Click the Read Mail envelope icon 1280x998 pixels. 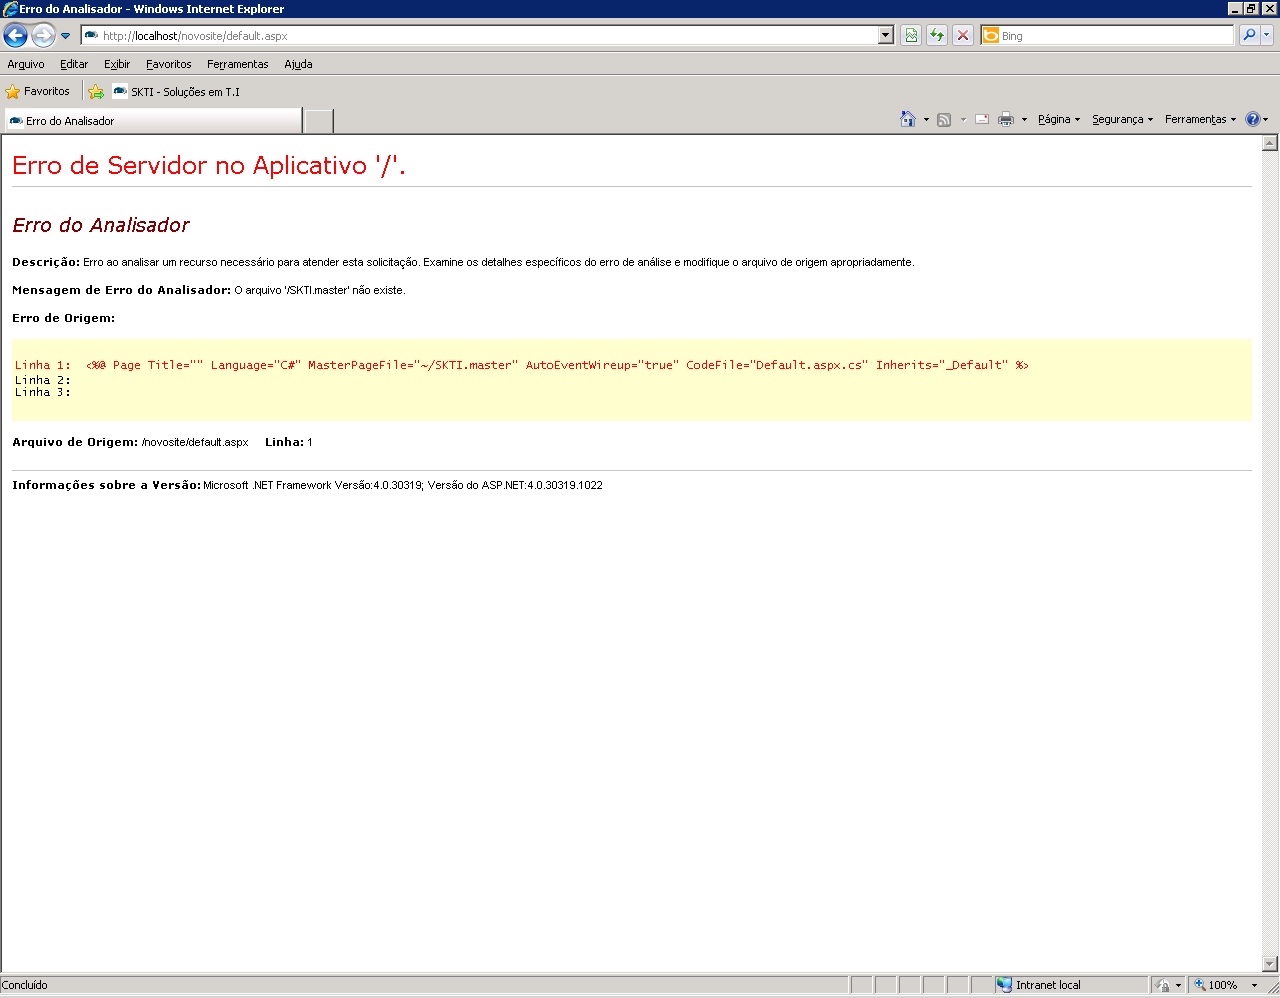pyautogui.click(x=982, y=120)
